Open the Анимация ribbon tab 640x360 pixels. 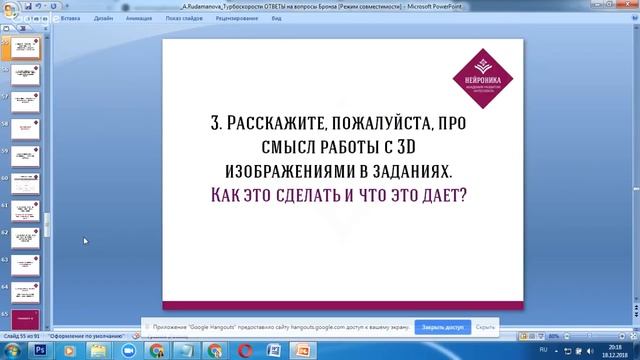[139, 18]
